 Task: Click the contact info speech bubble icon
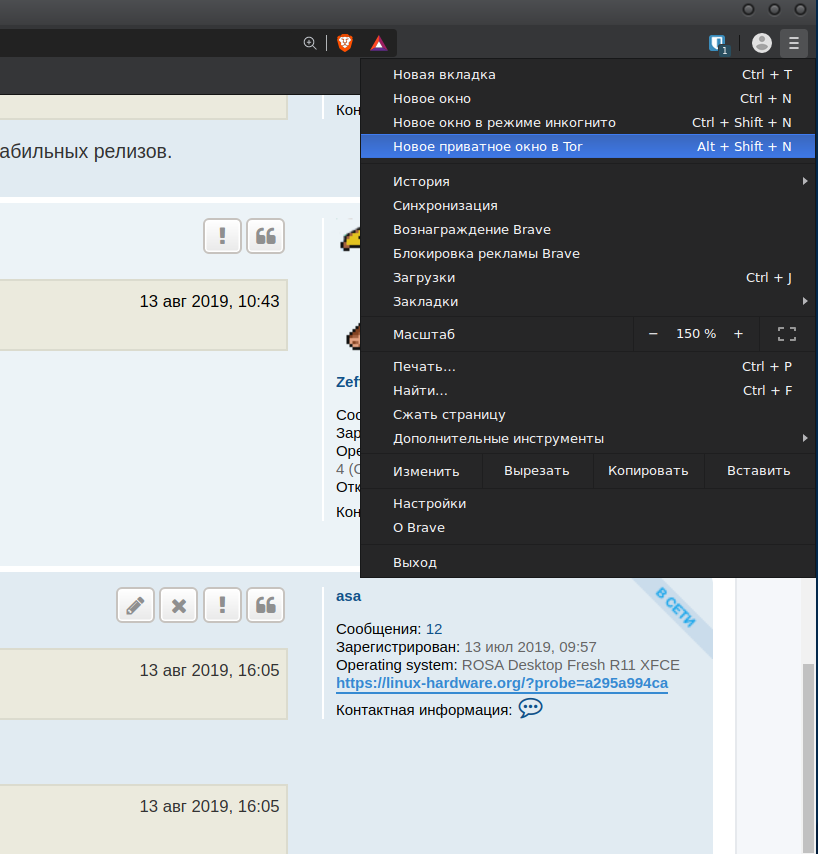(530, 708)
